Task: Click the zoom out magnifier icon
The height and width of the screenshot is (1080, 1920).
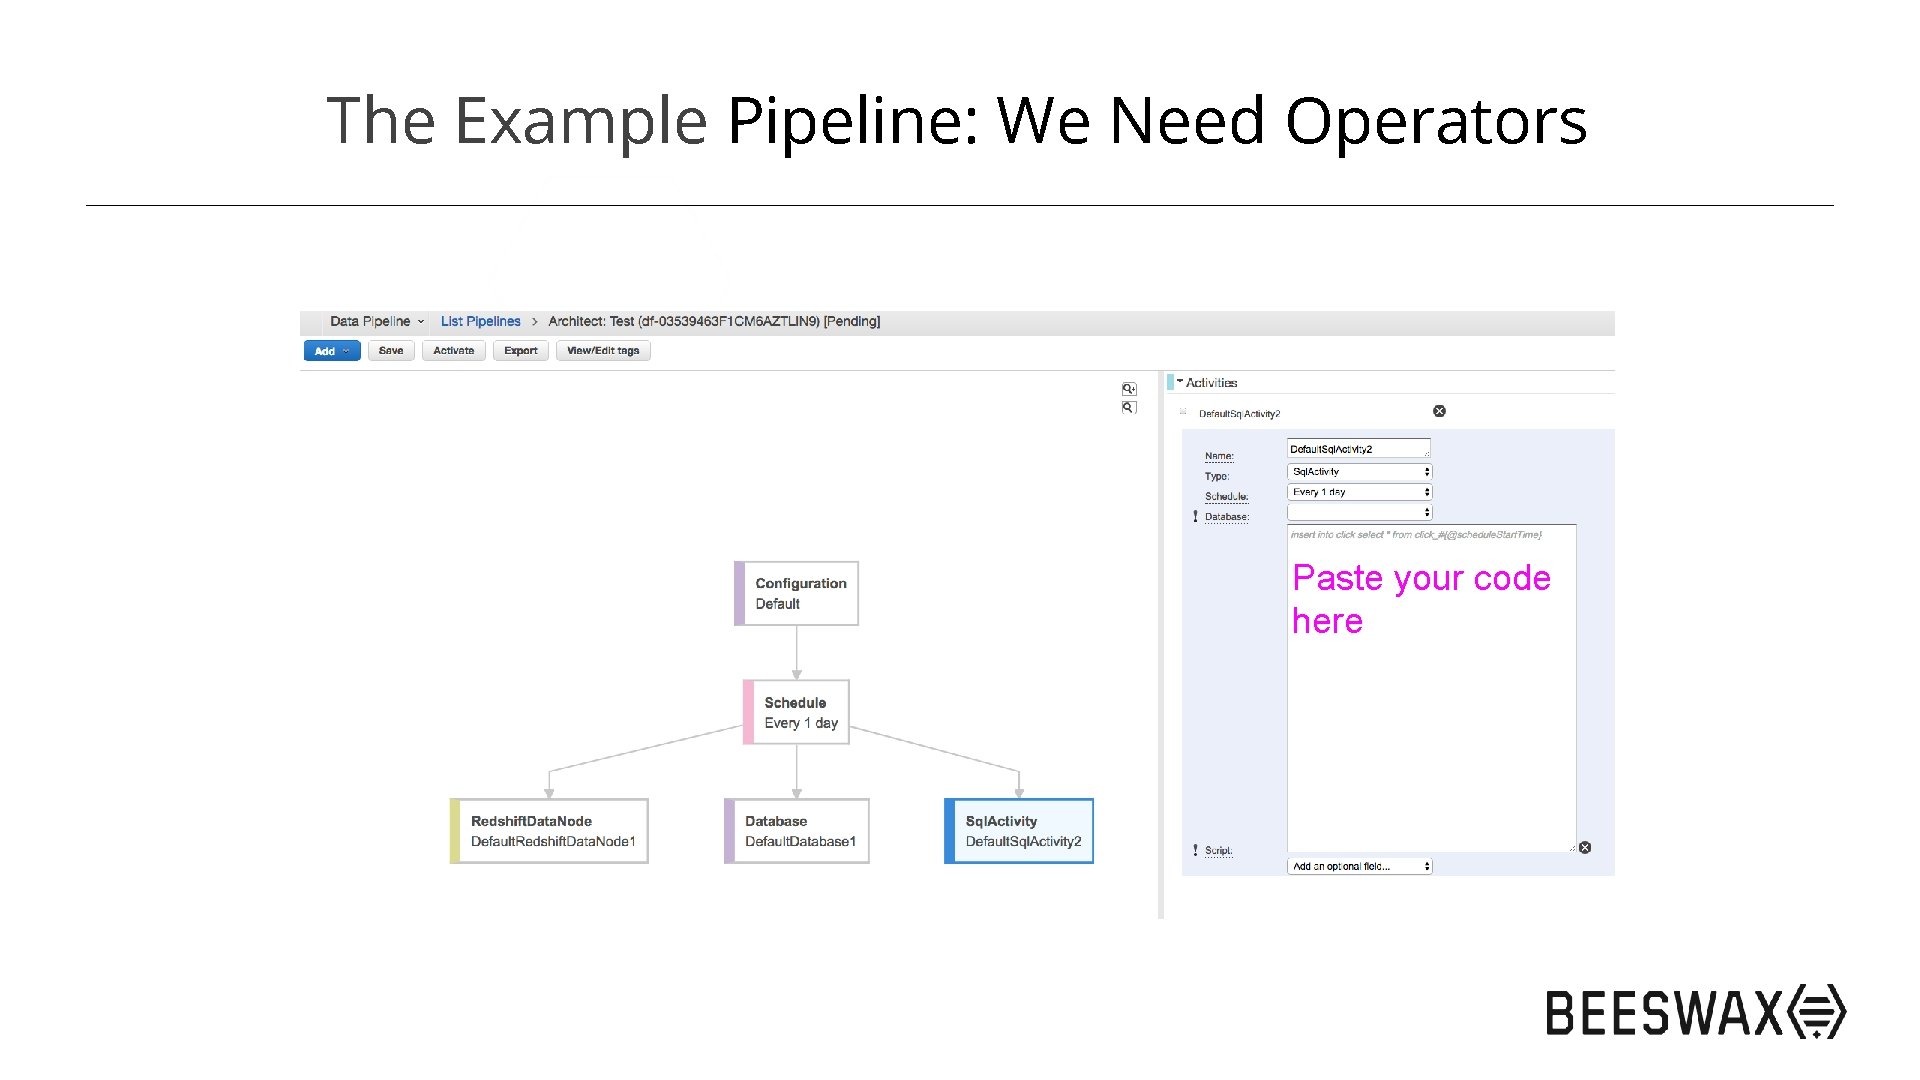Action: coord(1129,408)
